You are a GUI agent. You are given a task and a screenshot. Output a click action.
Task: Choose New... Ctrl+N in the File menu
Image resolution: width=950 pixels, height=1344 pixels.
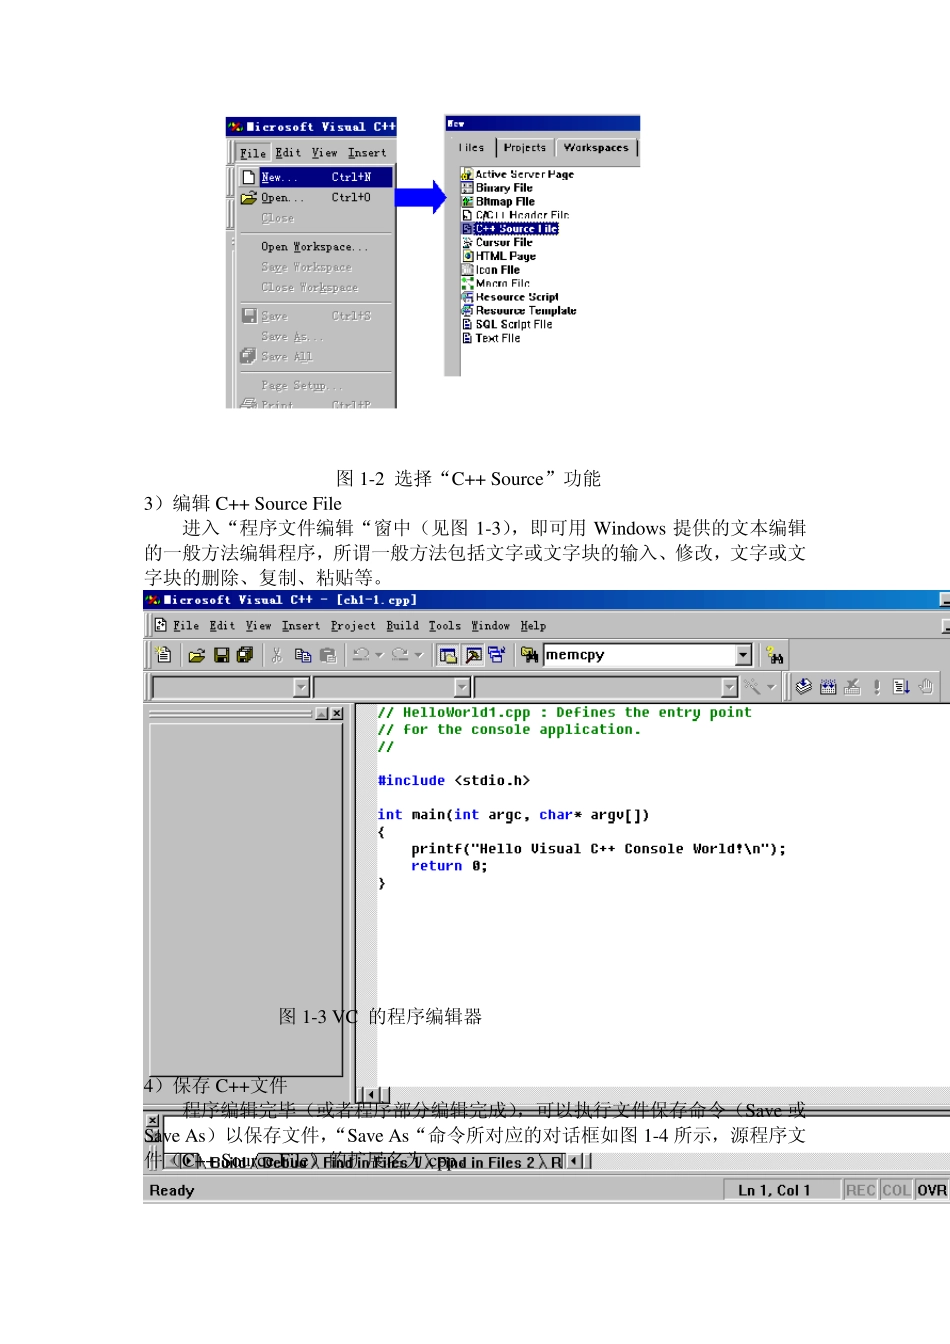tap(316, 177)
